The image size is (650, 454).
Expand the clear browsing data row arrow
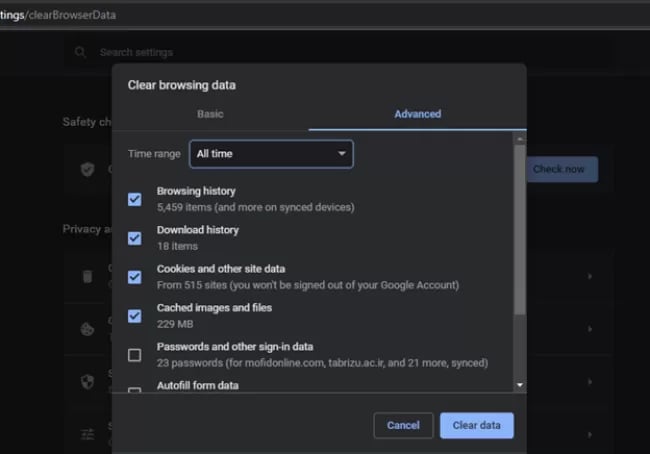click(589, 276)
